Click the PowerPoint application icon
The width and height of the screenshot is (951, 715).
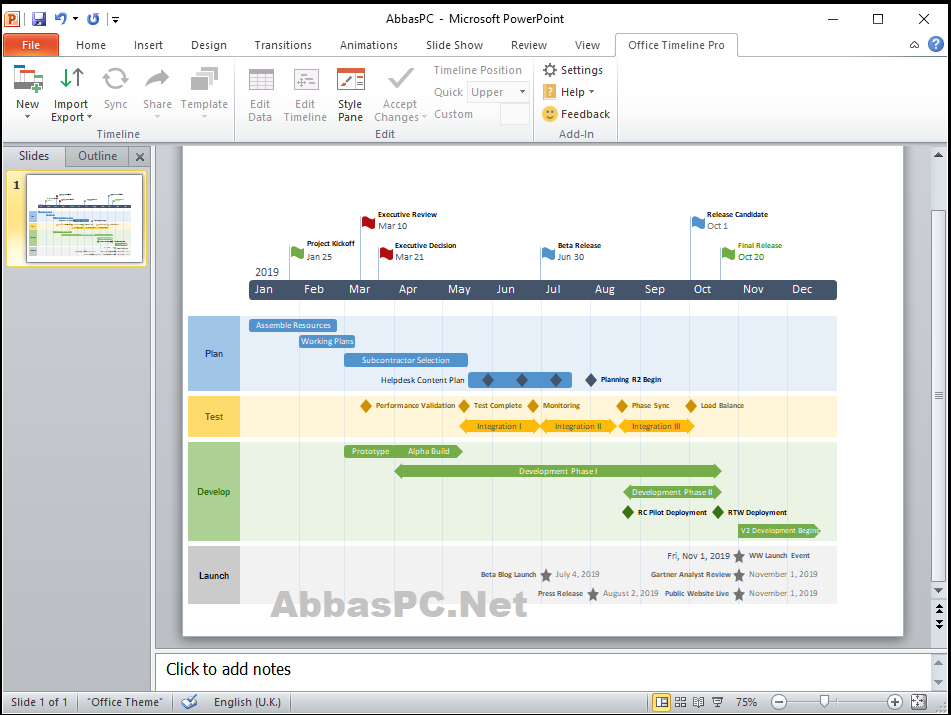[12, 19]
